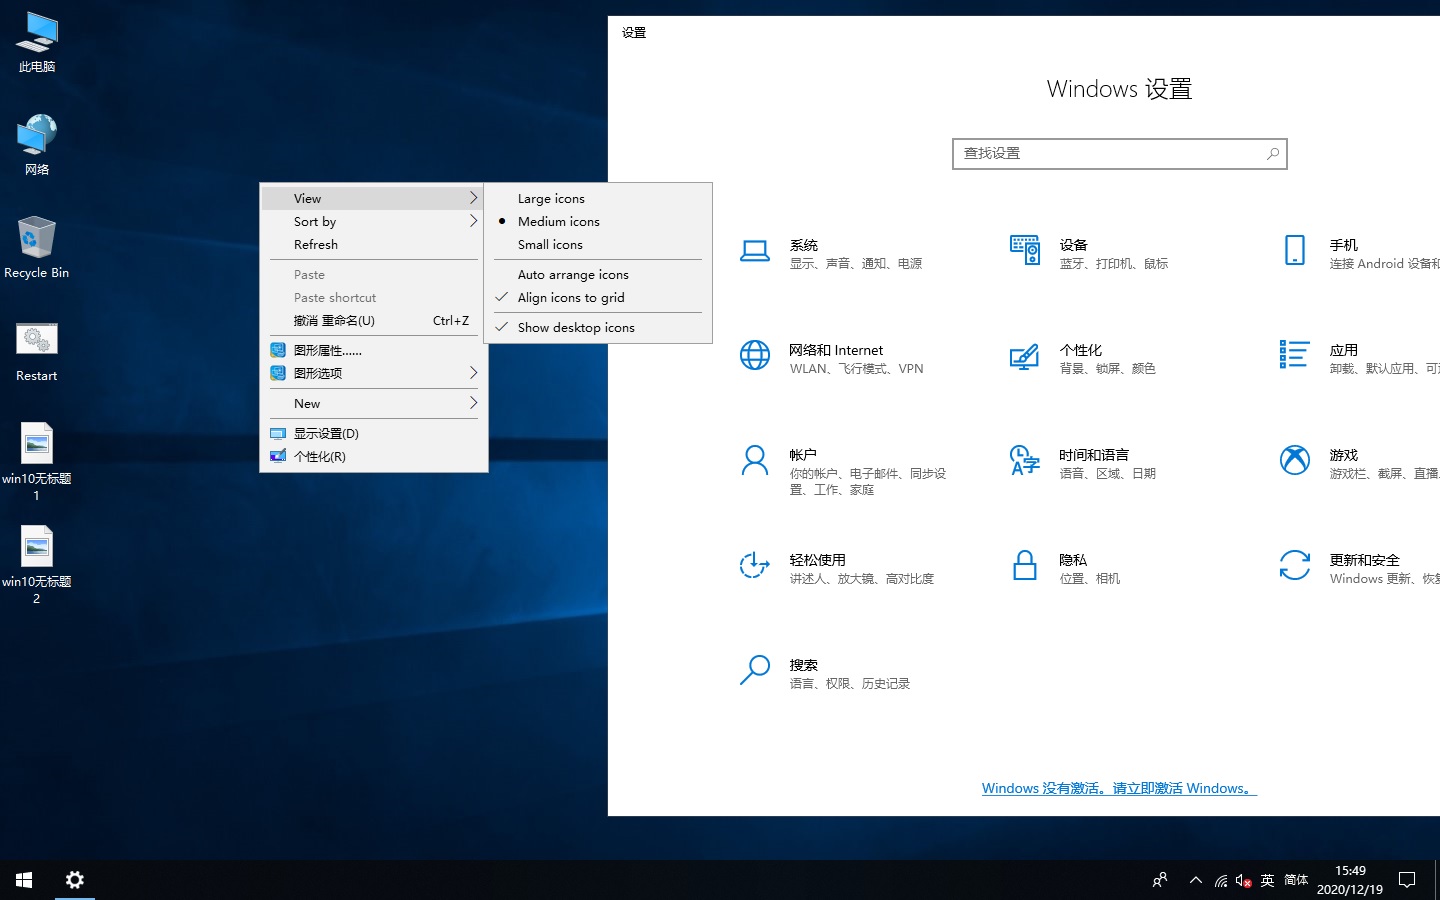Viewport: 1440px width, 900px height.
Task: Open the 个性化 personalization icon
Action: point(1025,356)
